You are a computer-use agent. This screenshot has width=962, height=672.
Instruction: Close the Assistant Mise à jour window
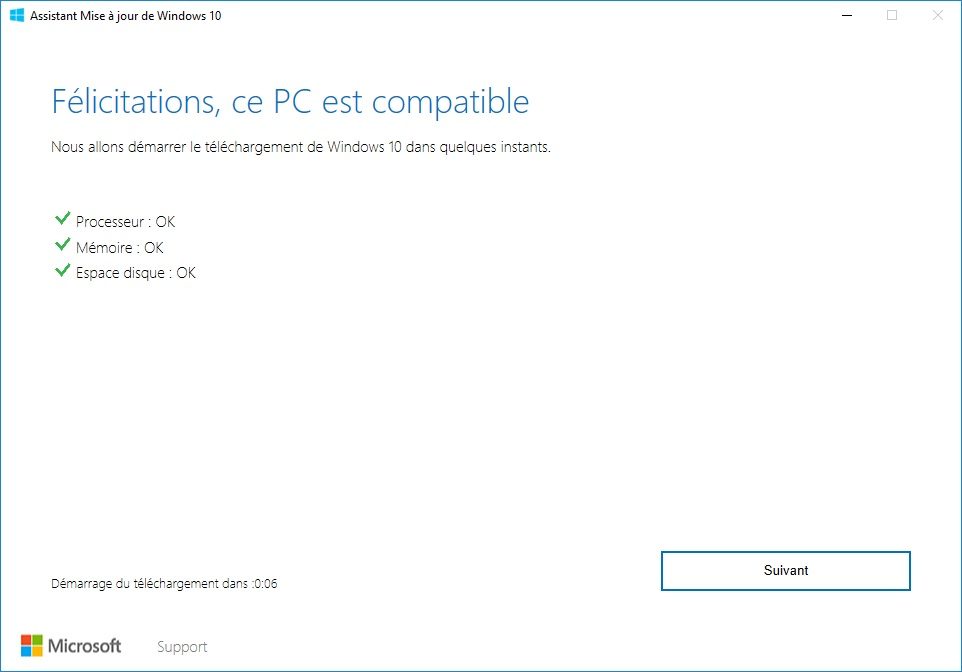[937, 15]
